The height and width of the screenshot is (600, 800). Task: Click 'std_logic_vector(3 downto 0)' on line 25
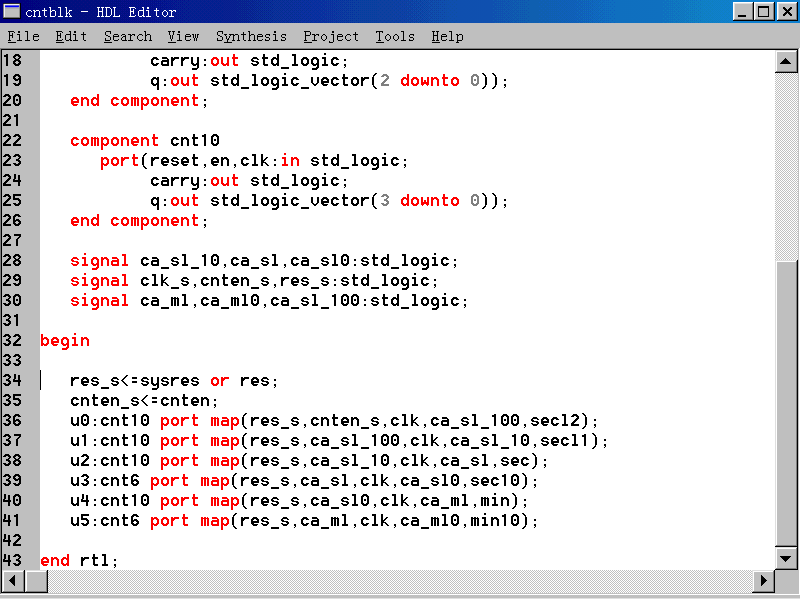(349, 201)
